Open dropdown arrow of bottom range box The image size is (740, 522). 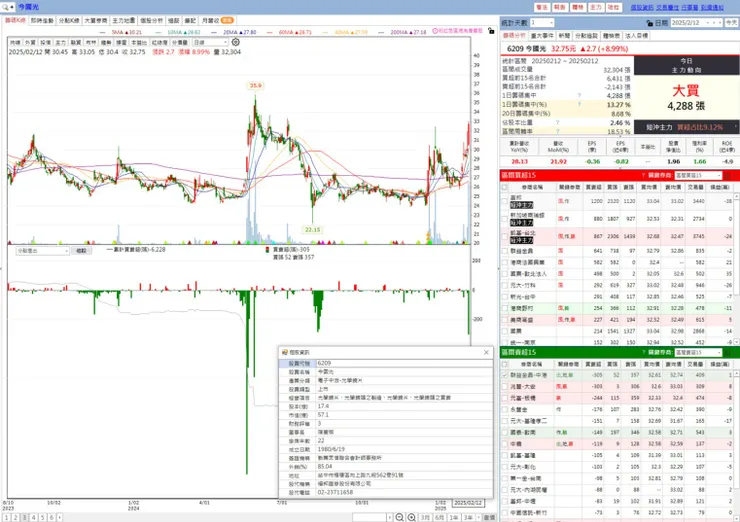[389, 518]
